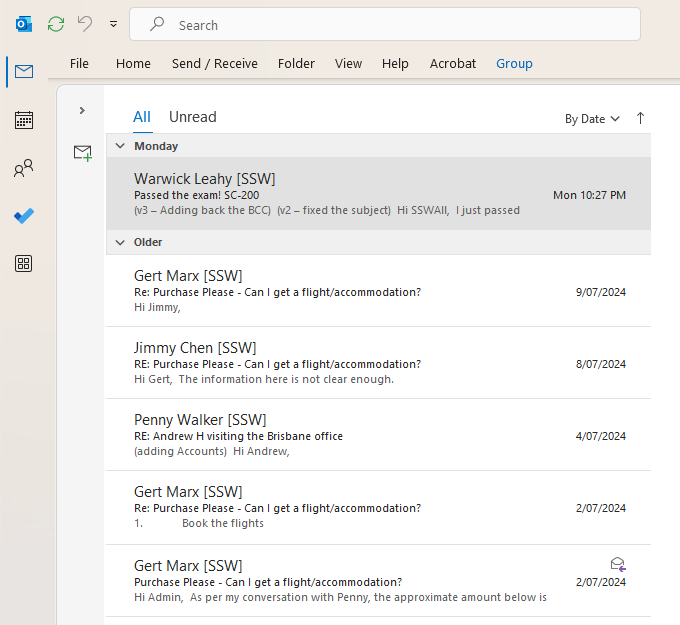The height and width of the screenshot is (625, 680).
Task: Switch to the Unread filter tab
Action: point(192,117)
